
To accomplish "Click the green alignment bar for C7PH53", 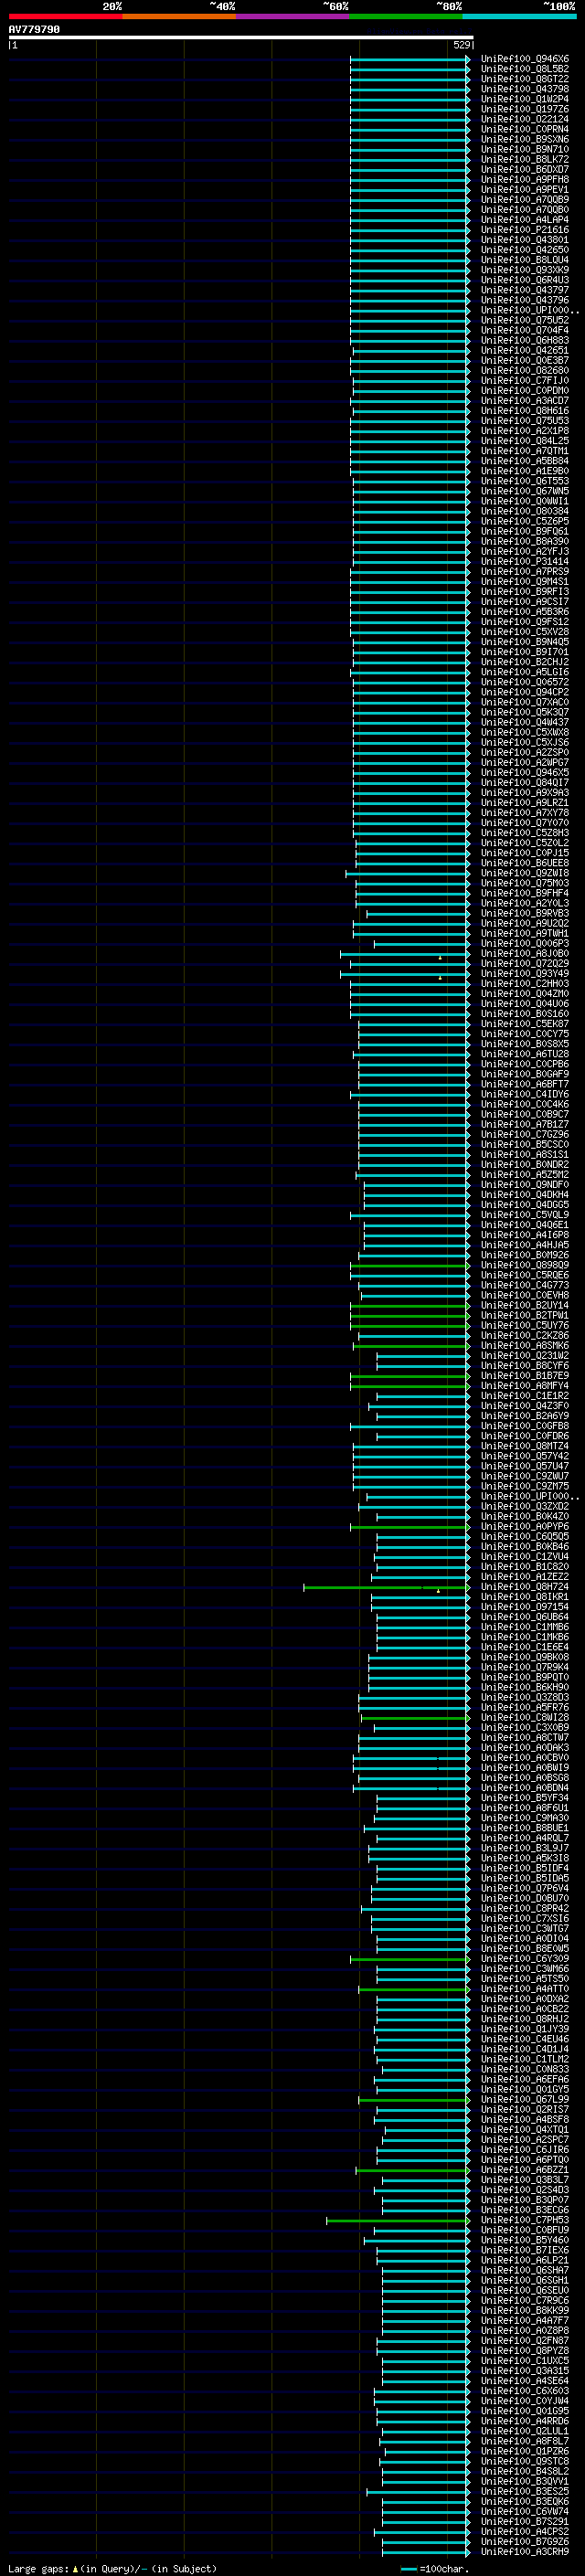I will (398, 2220).
